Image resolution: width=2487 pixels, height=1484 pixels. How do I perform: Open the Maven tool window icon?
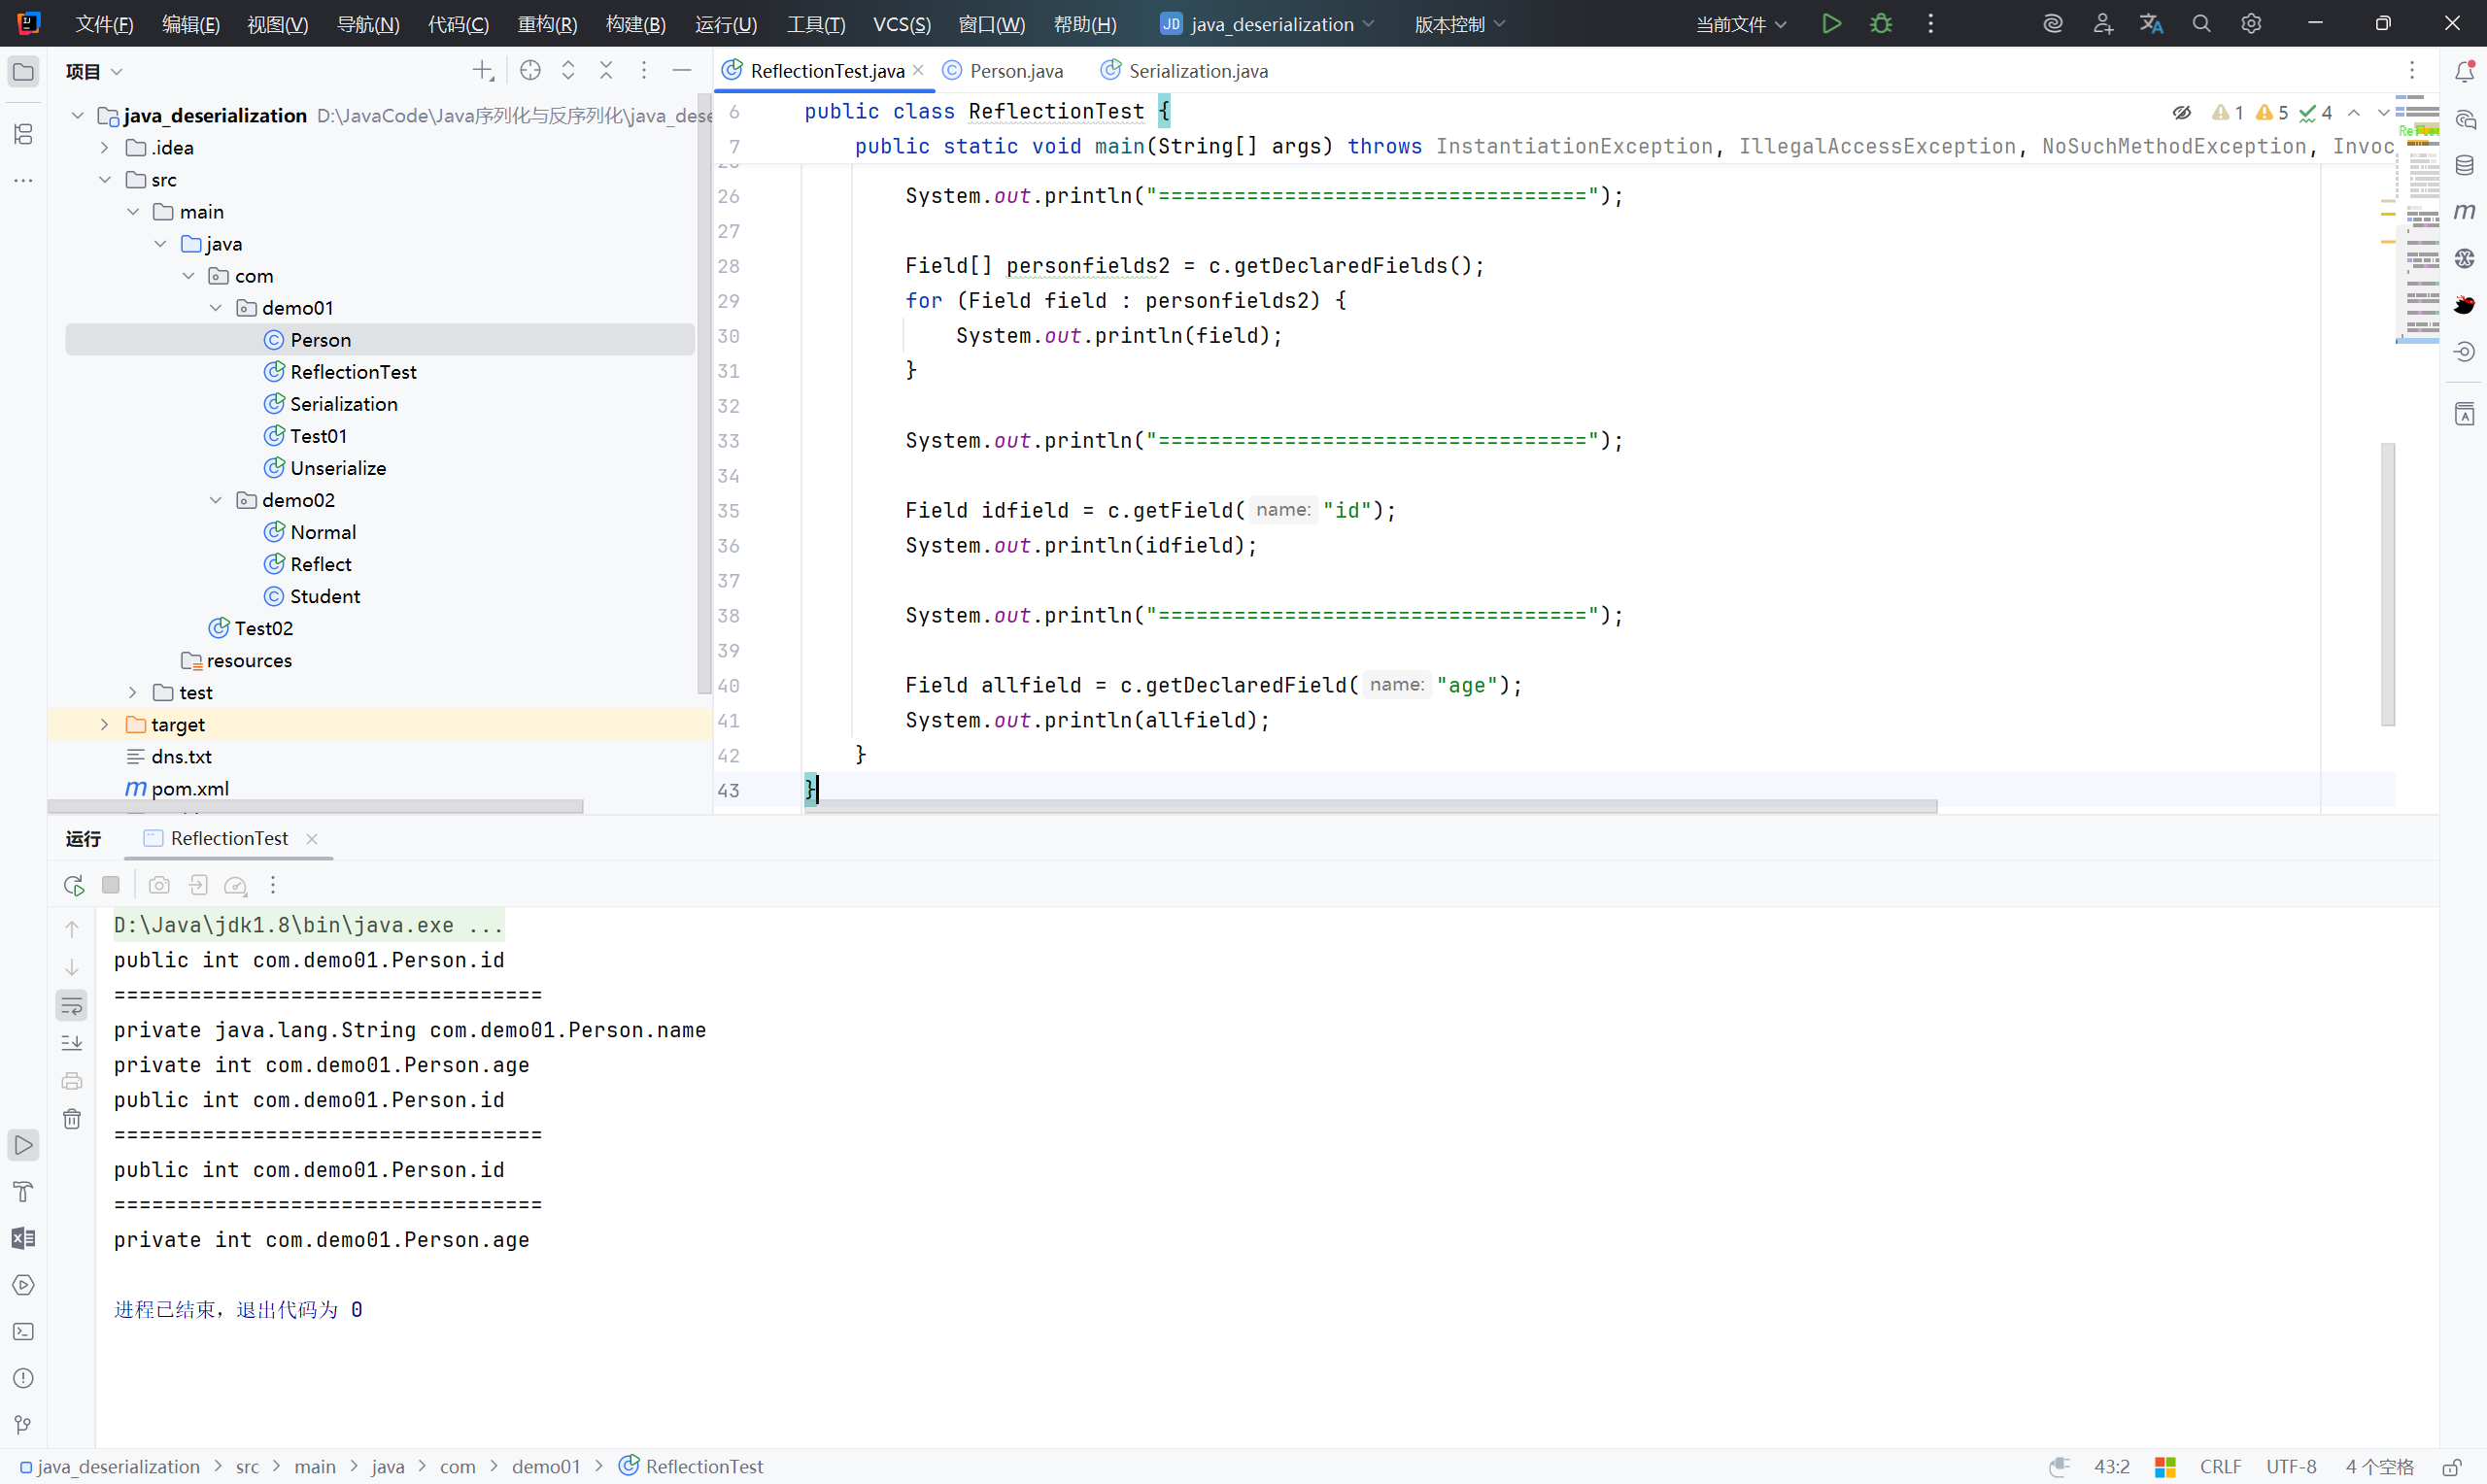coord(2464,211)
